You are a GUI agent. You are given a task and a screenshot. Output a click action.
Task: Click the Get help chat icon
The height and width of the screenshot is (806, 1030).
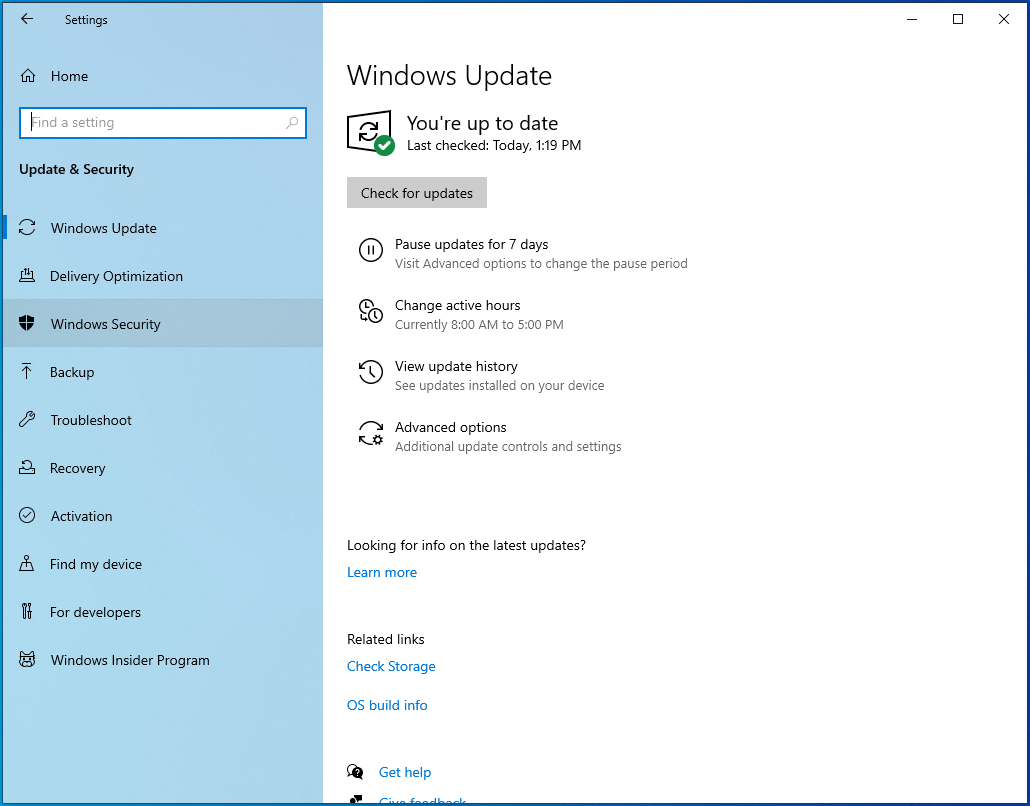tap(356, 770)
